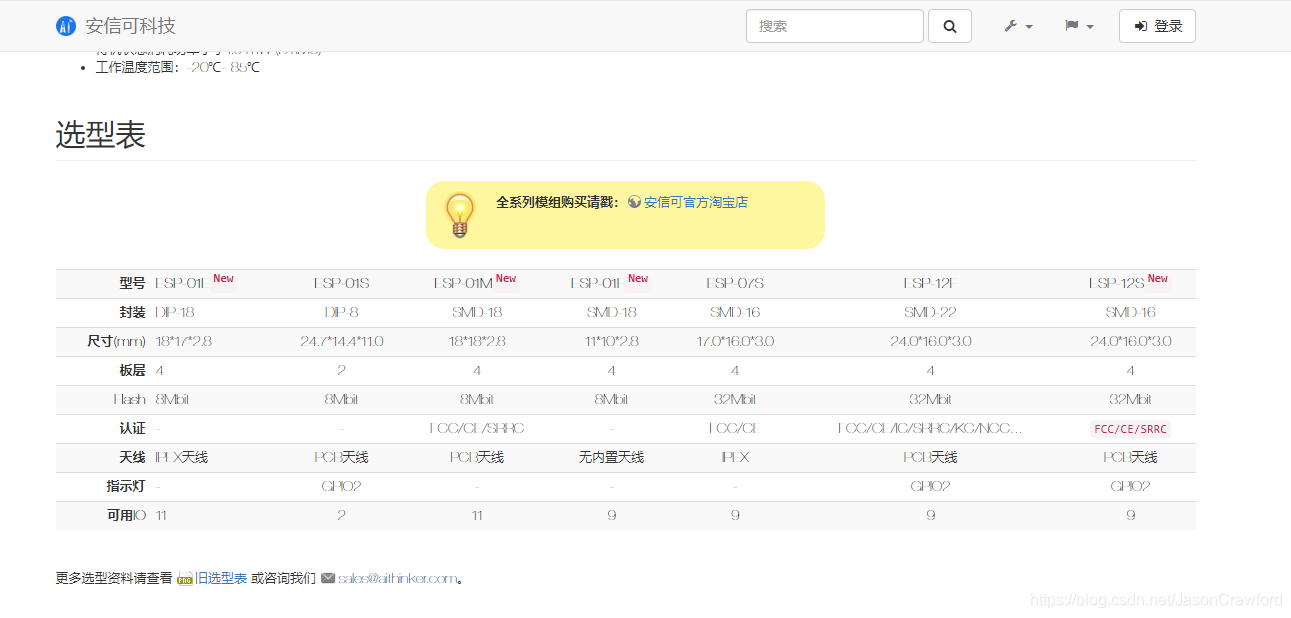Open the wrench tools dropdown
The height and width of the screenshot is (618, 1291).
(x=1018, y=26)
